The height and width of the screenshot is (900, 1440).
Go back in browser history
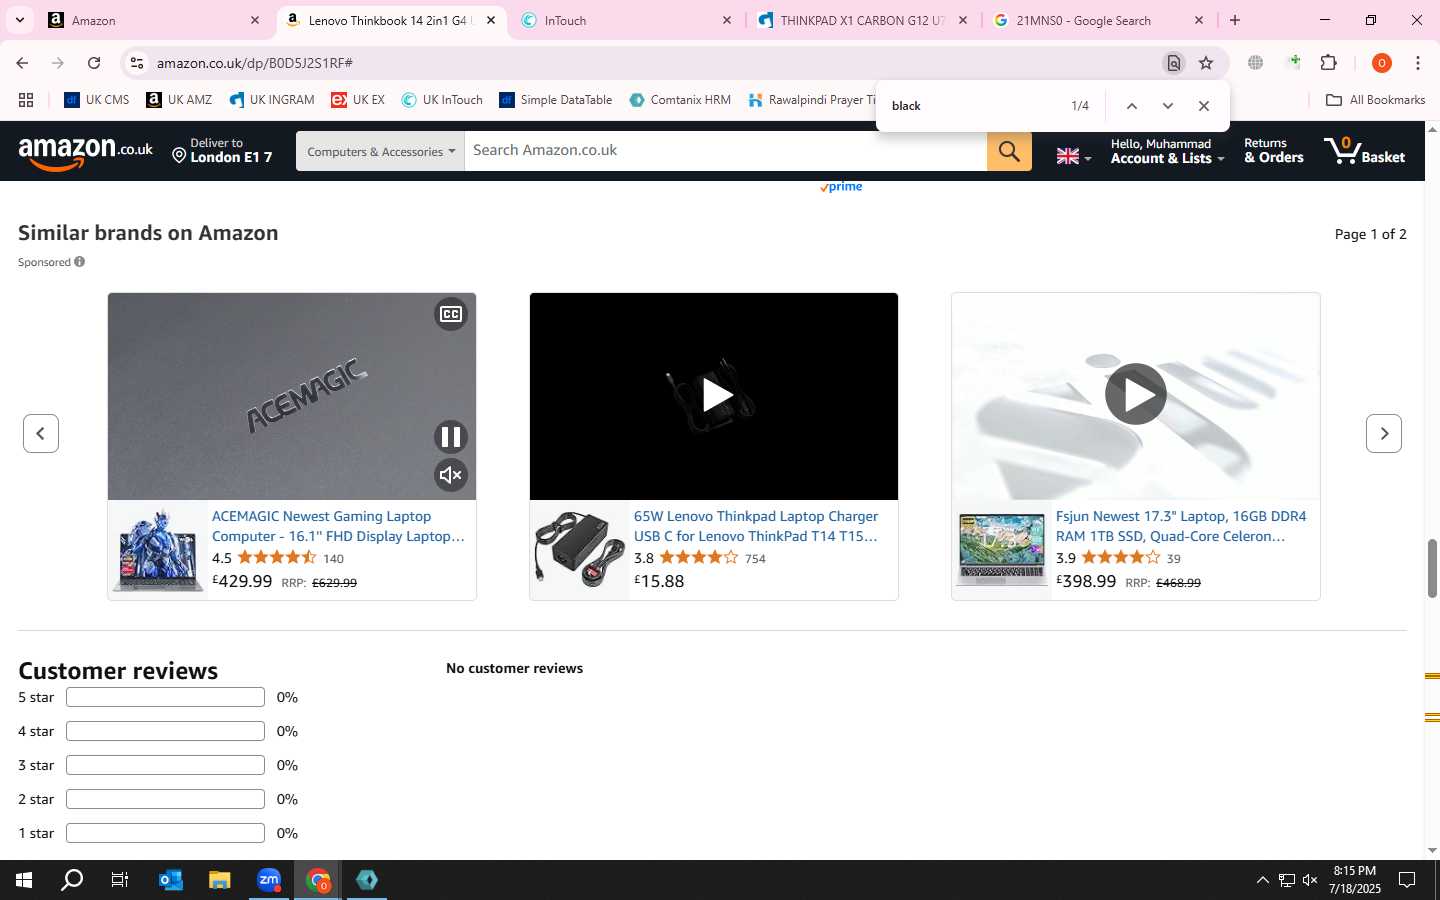pos(22,63)
